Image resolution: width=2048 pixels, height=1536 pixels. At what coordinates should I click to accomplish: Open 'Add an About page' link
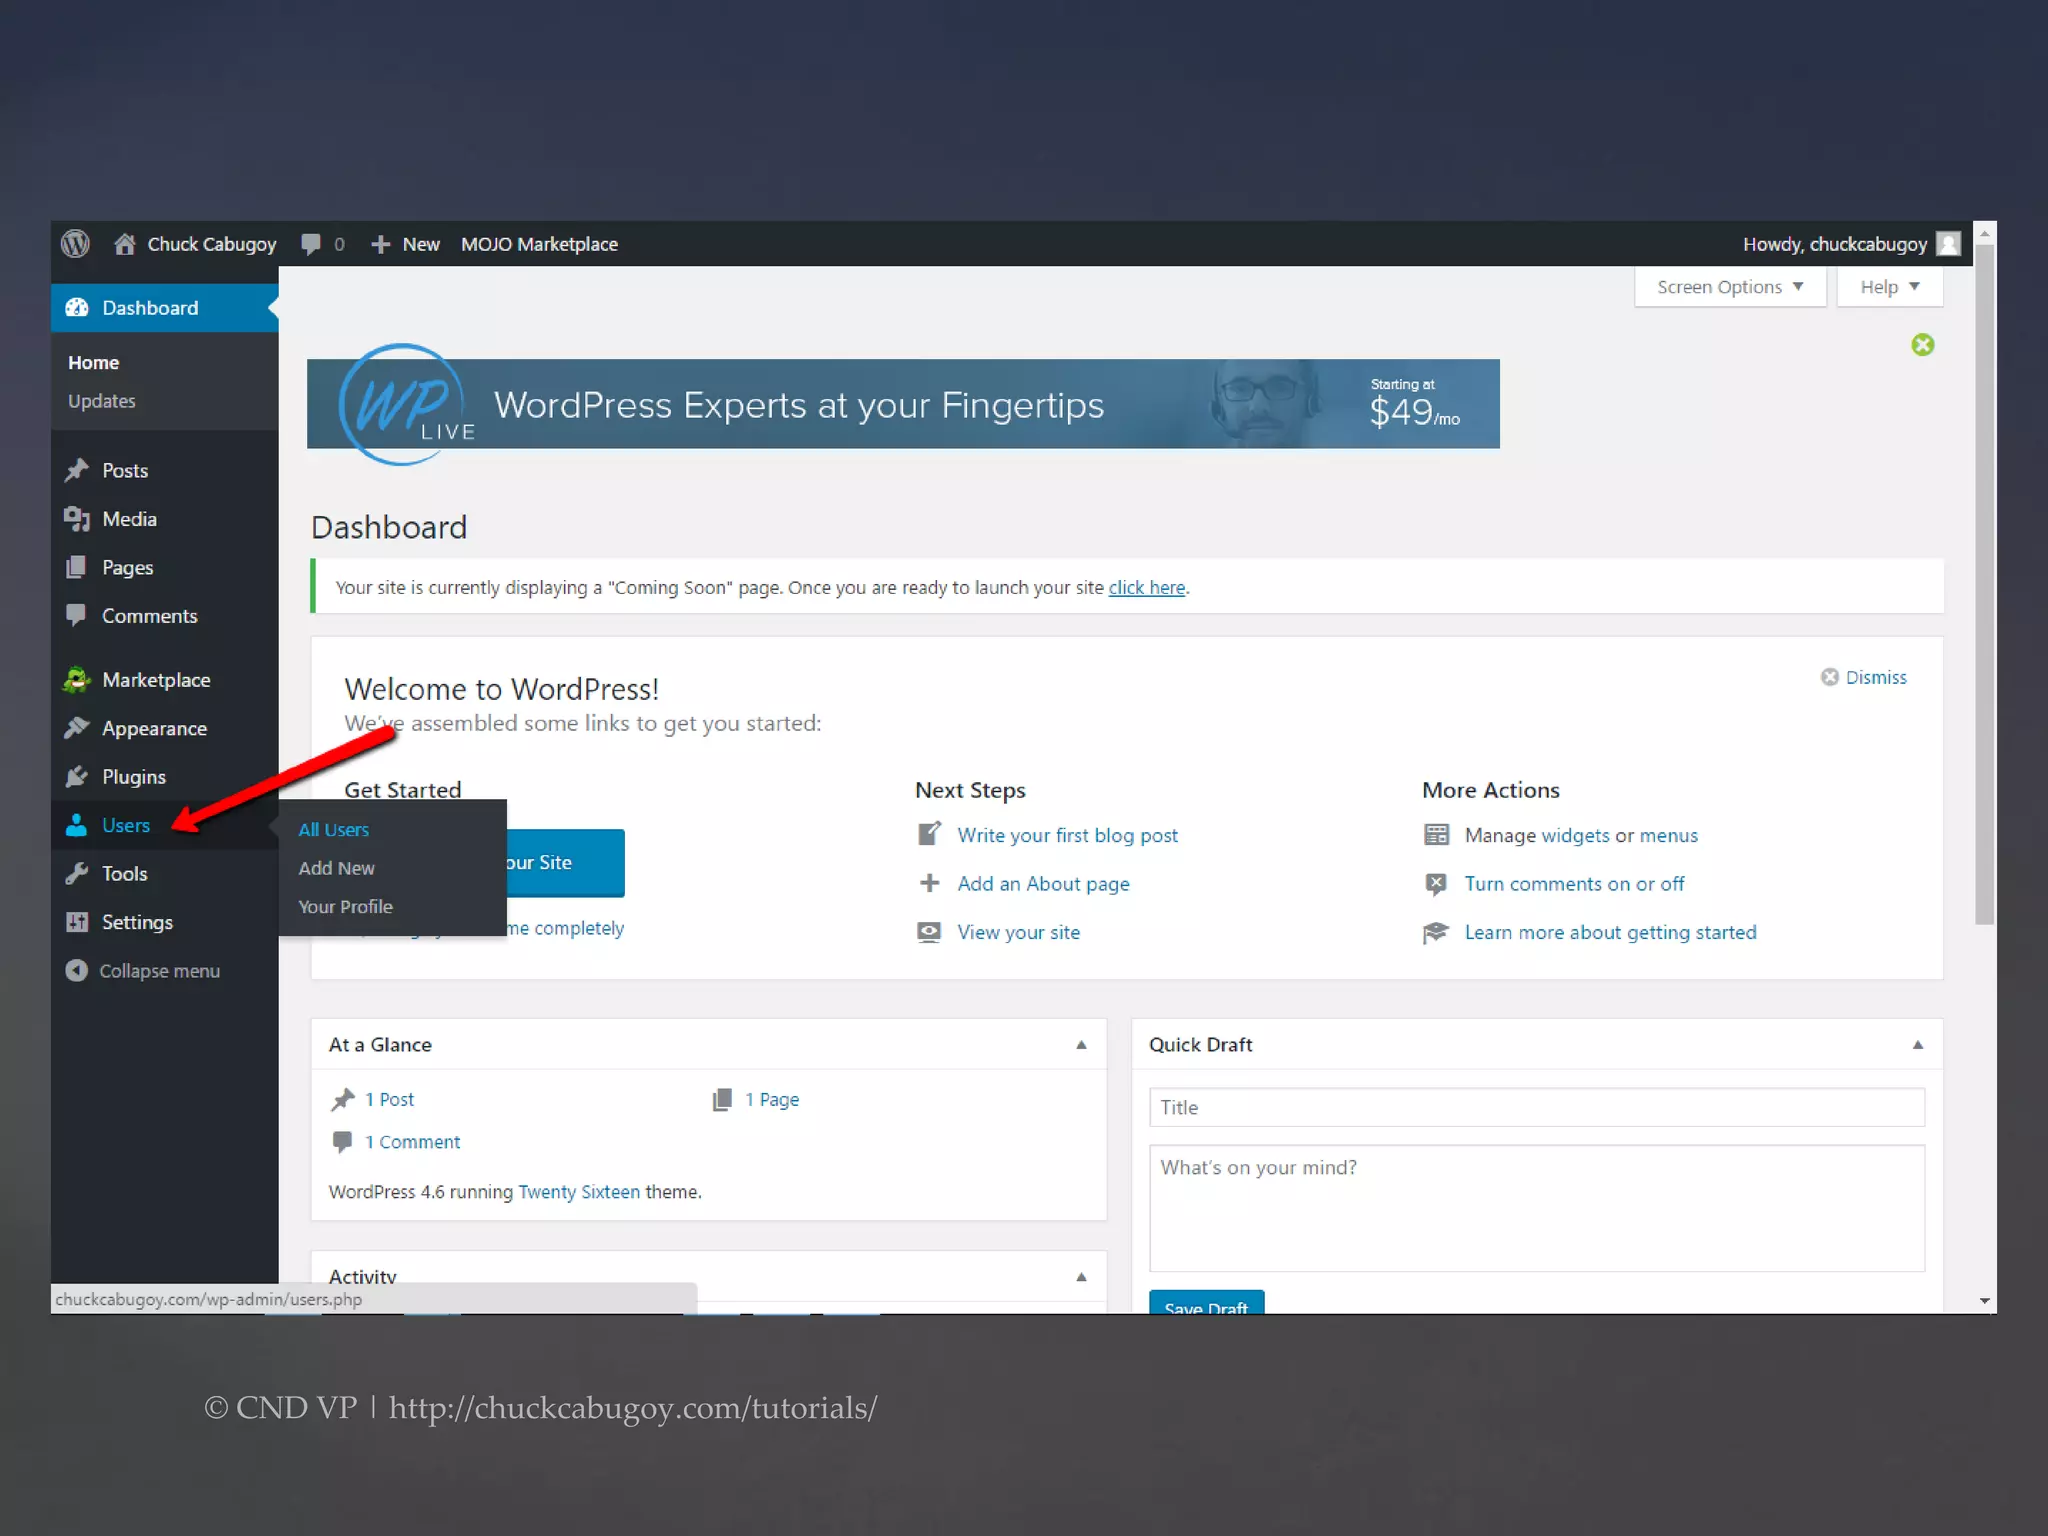coord(1043,884)
